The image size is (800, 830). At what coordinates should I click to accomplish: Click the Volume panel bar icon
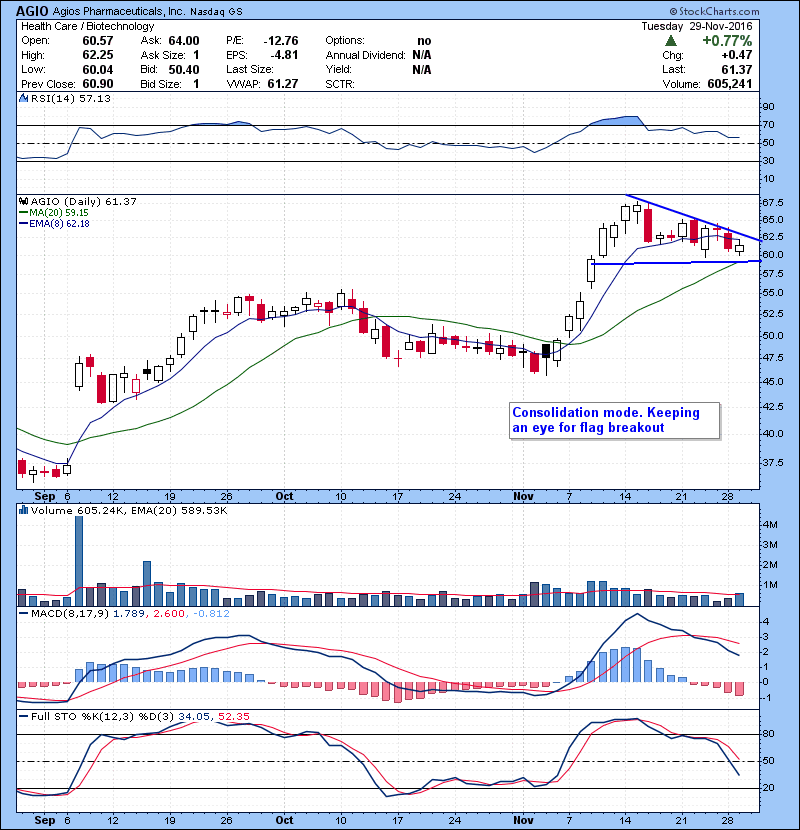(x=23, y=510)
